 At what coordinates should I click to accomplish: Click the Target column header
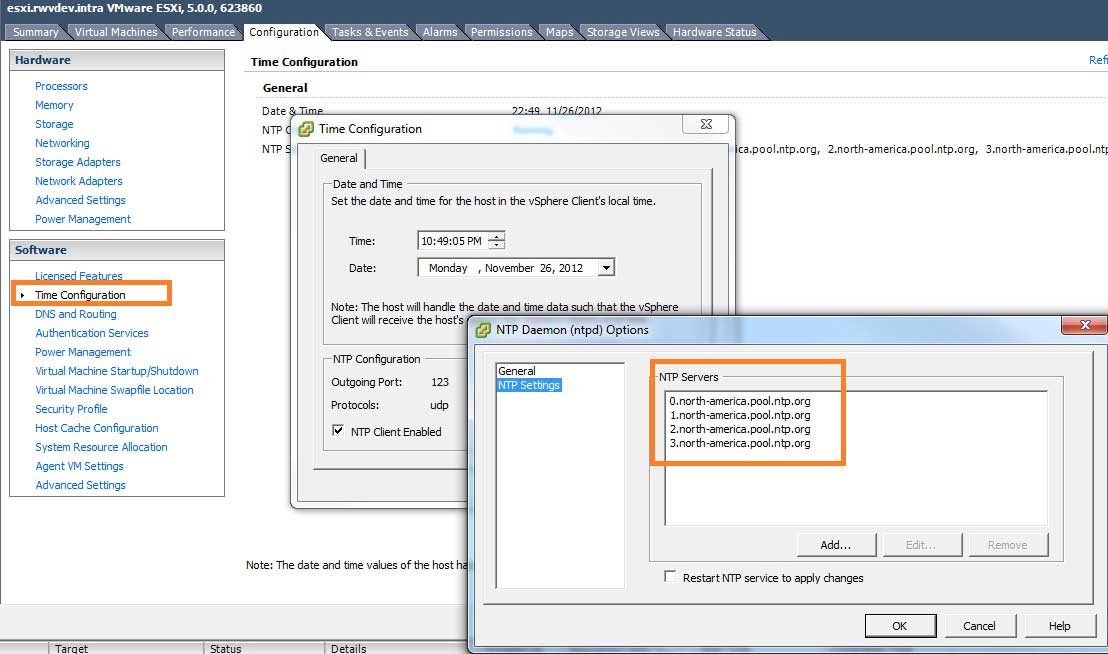[126, 648]
